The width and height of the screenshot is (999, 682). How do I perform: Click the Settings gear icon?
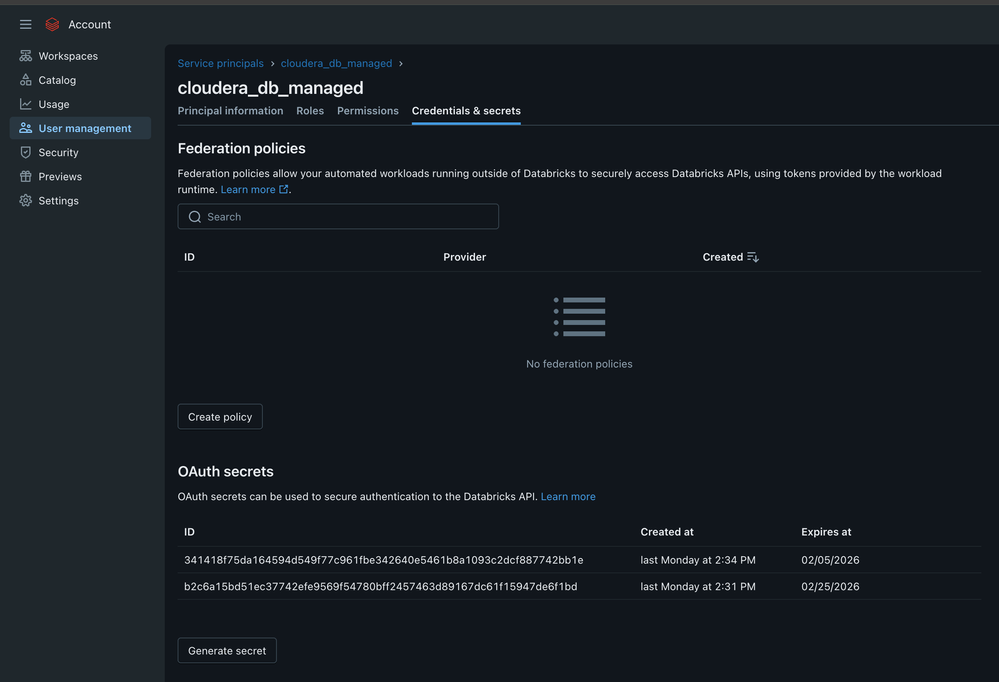click(25, 201)
